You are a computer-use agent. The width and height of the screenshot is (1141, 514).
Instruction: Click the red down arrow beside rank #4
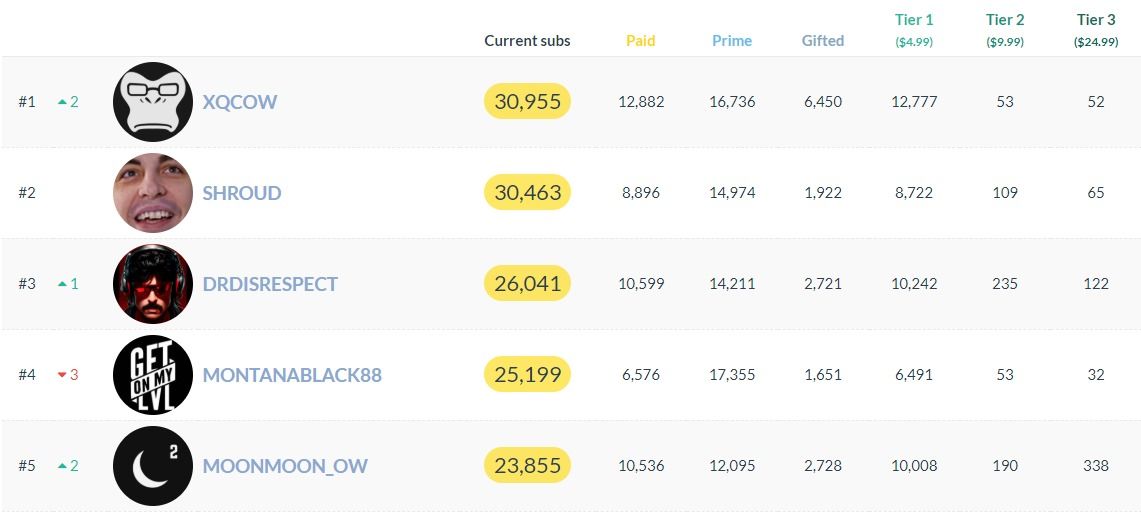tap(62, 375)
